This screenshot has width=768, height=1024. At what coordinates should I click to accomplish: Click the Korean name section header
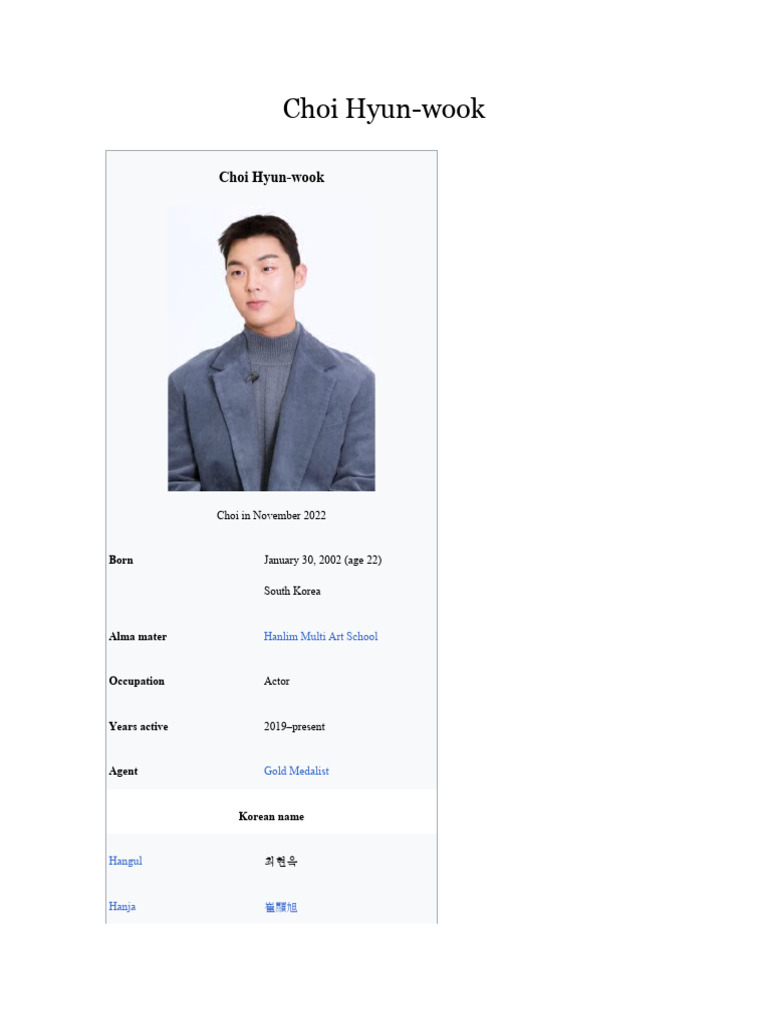(x=272, y=816)
